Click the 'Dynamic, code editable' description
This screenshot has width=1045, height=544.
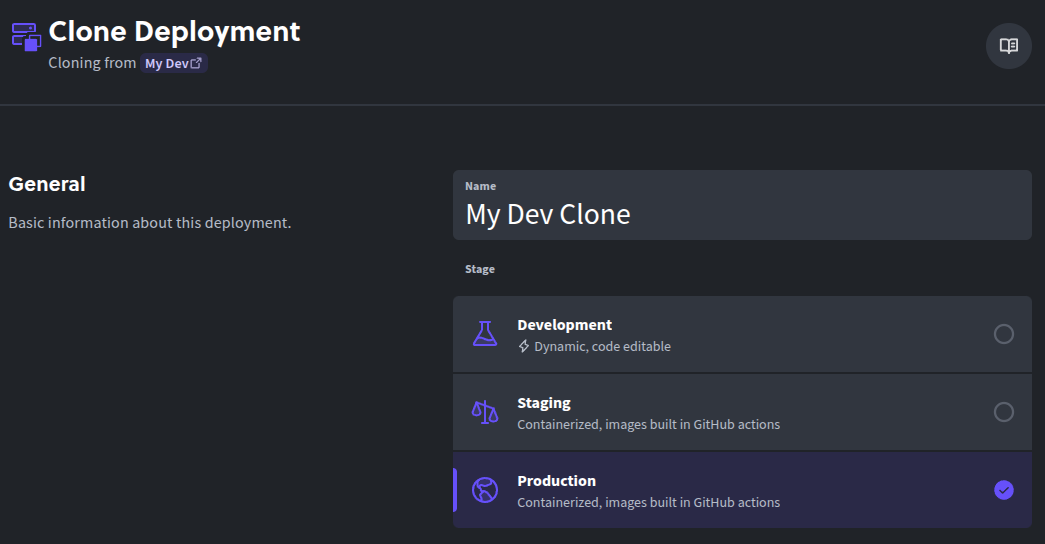(x=602, y=347)
